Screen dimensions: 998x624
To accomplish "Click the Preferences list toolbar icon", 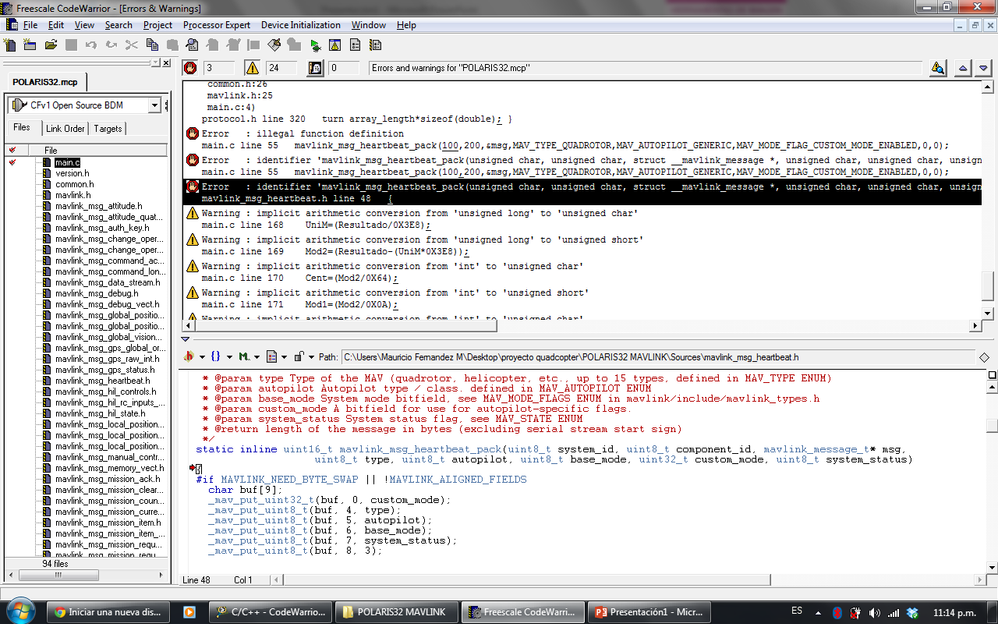I will pos(355,45).
